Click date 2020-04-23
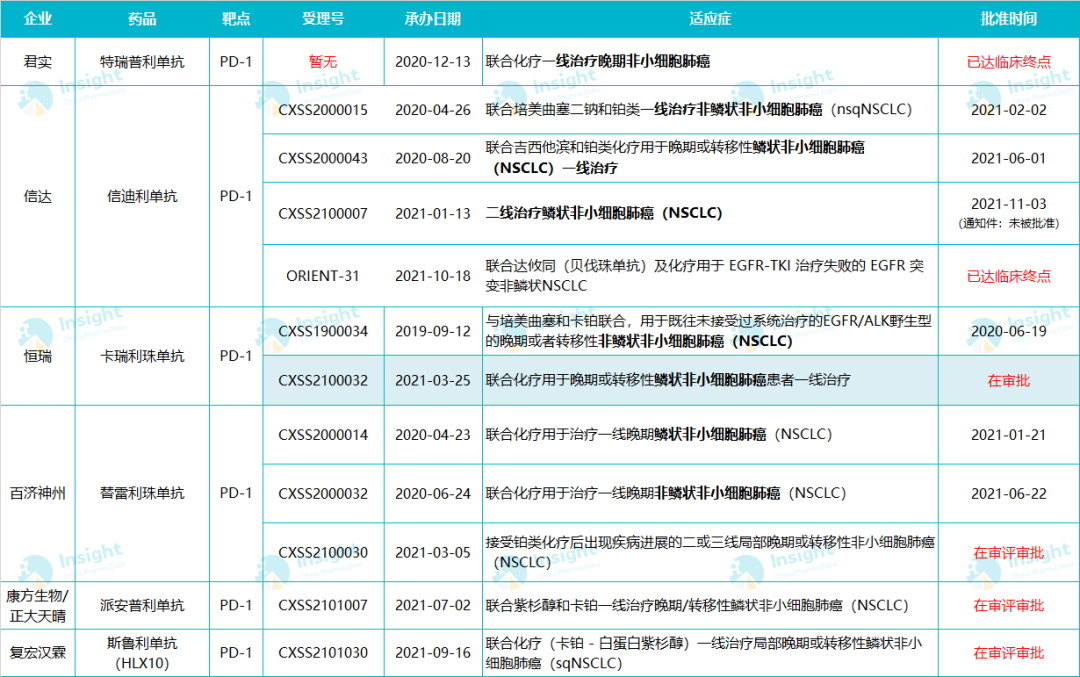This screenshot has width=1080, height=677. click(x=433, y=435)
